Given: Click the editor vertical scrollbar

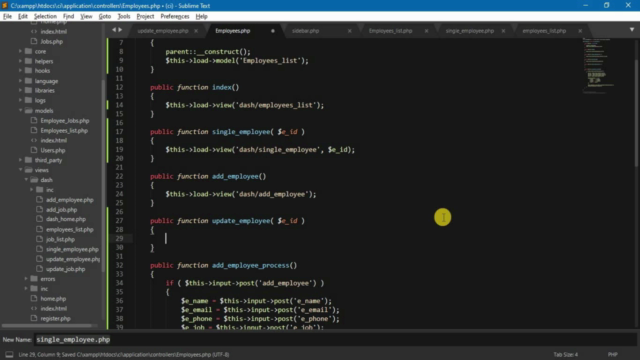Looking at the screenshot, I should 636,113.
